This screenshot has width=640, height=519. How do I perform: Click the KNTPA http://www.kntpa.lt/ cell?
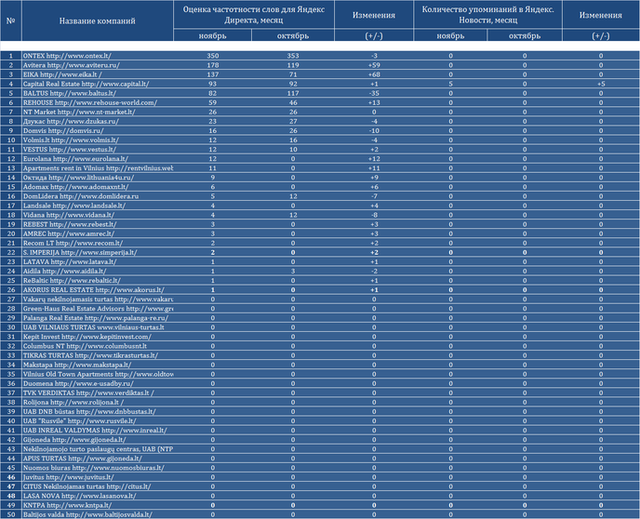pyautogui.click(x=97, y=506)
